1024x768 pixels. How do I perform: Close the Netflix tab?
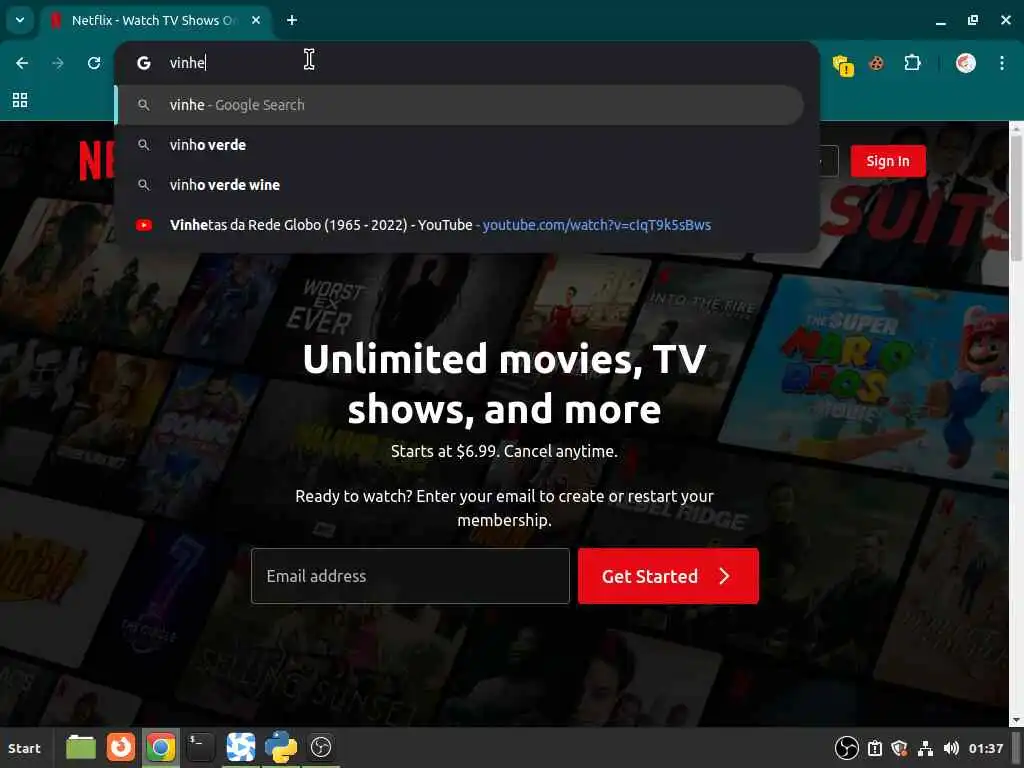(256, 20)
